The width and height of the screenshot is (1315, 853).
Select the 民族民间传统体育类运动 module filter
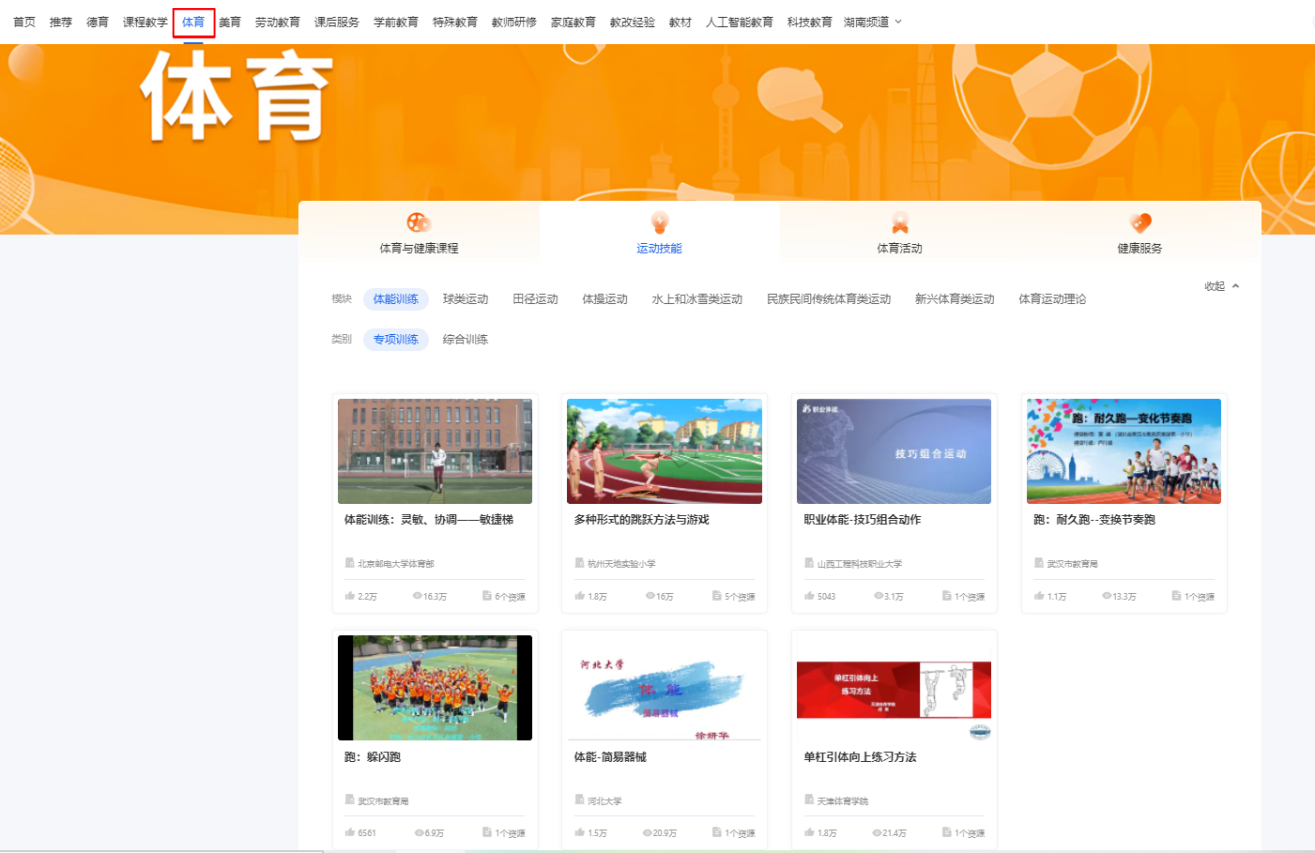pos(828,299)
